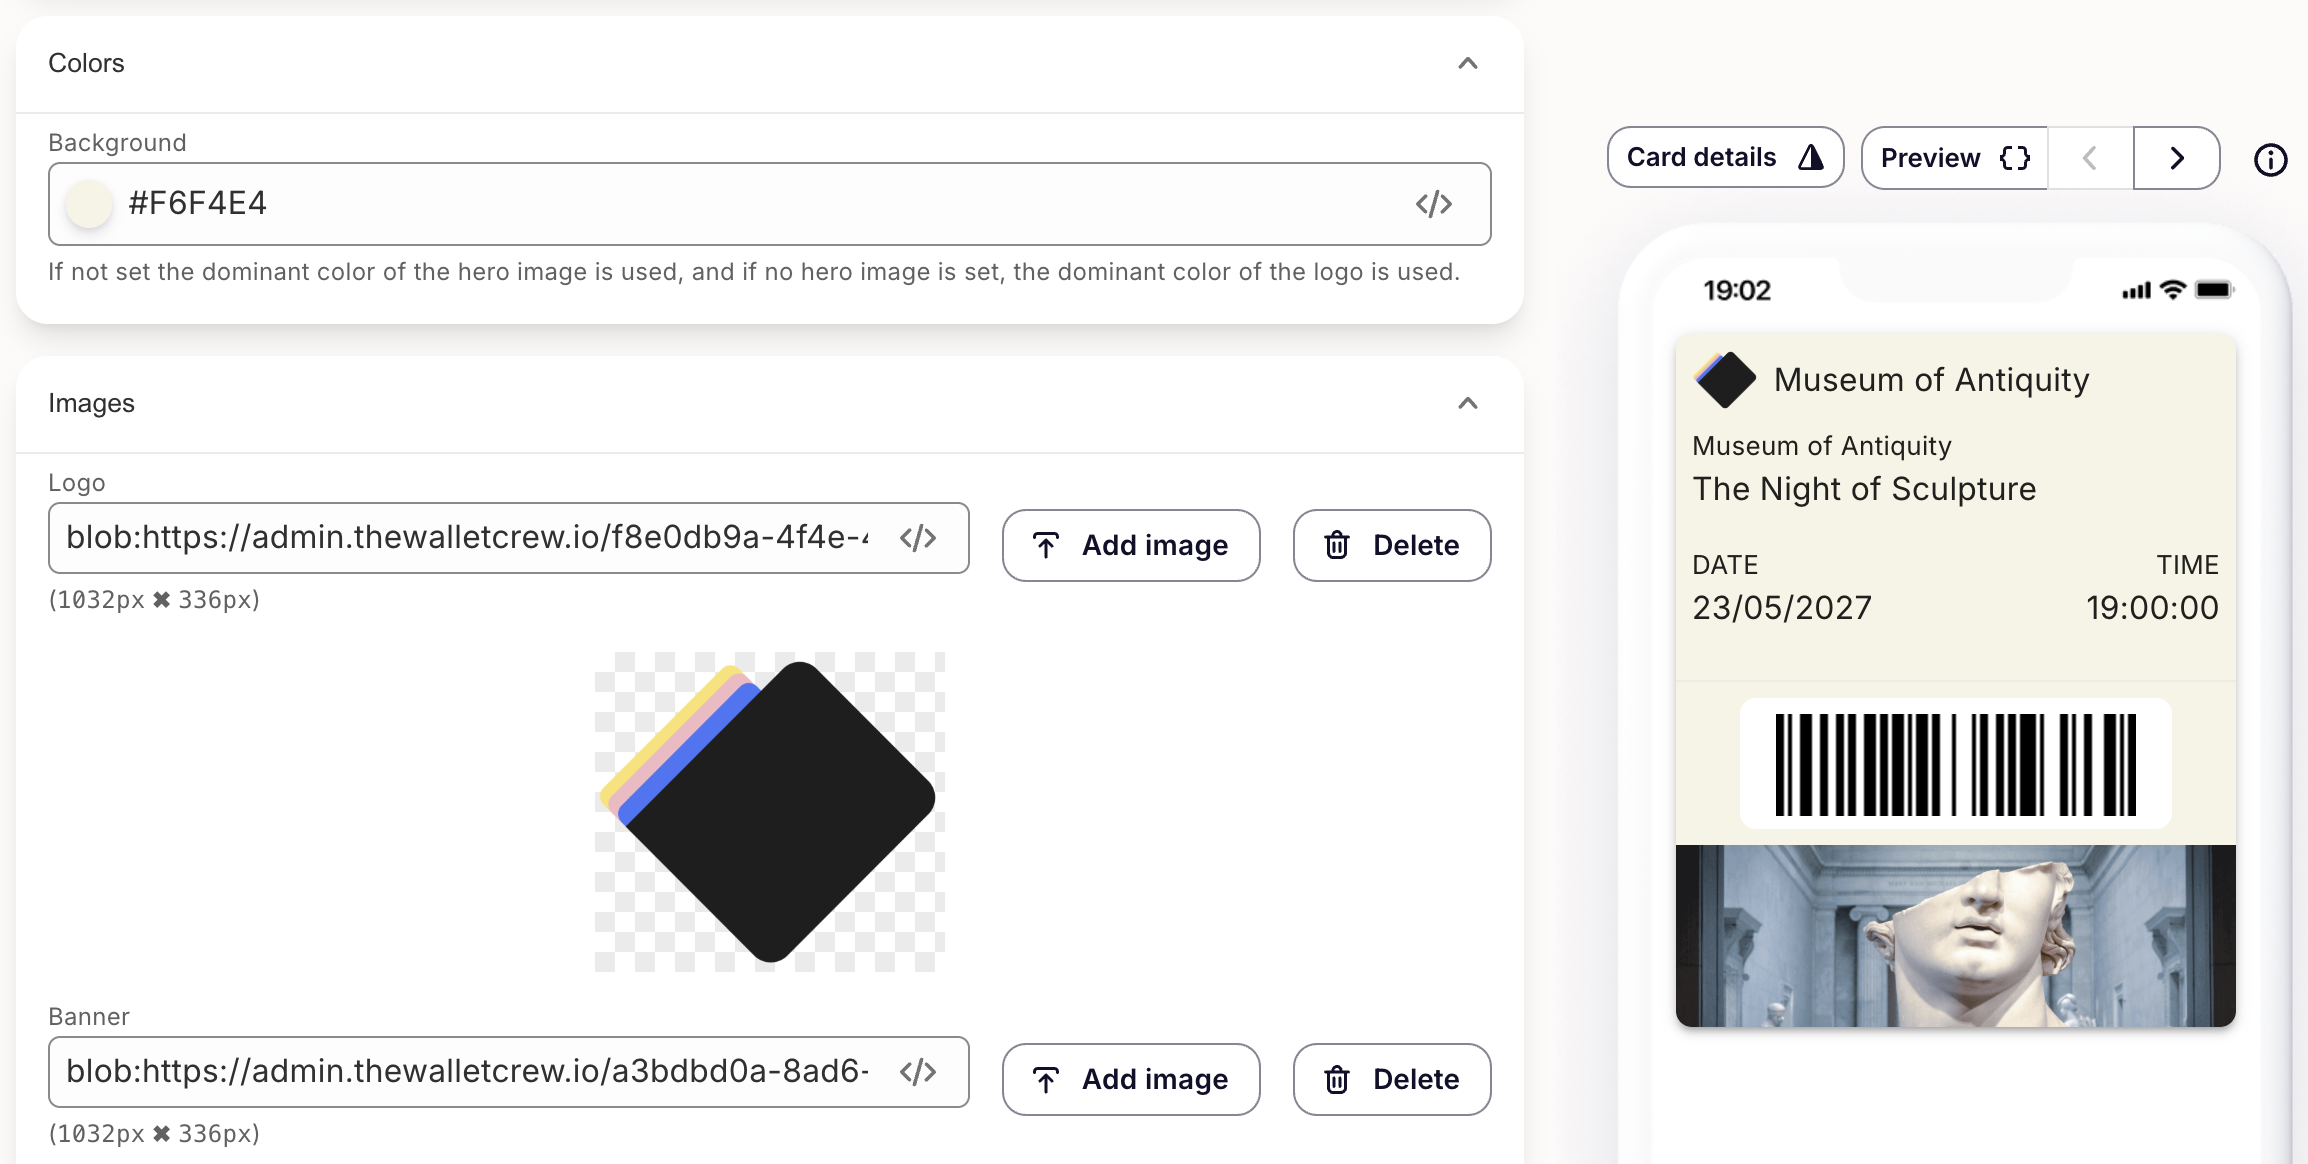This screenshot has width=2308, height=1164.
Task: Click the logo preview thumbnail
Action: [x=769, y=811]
